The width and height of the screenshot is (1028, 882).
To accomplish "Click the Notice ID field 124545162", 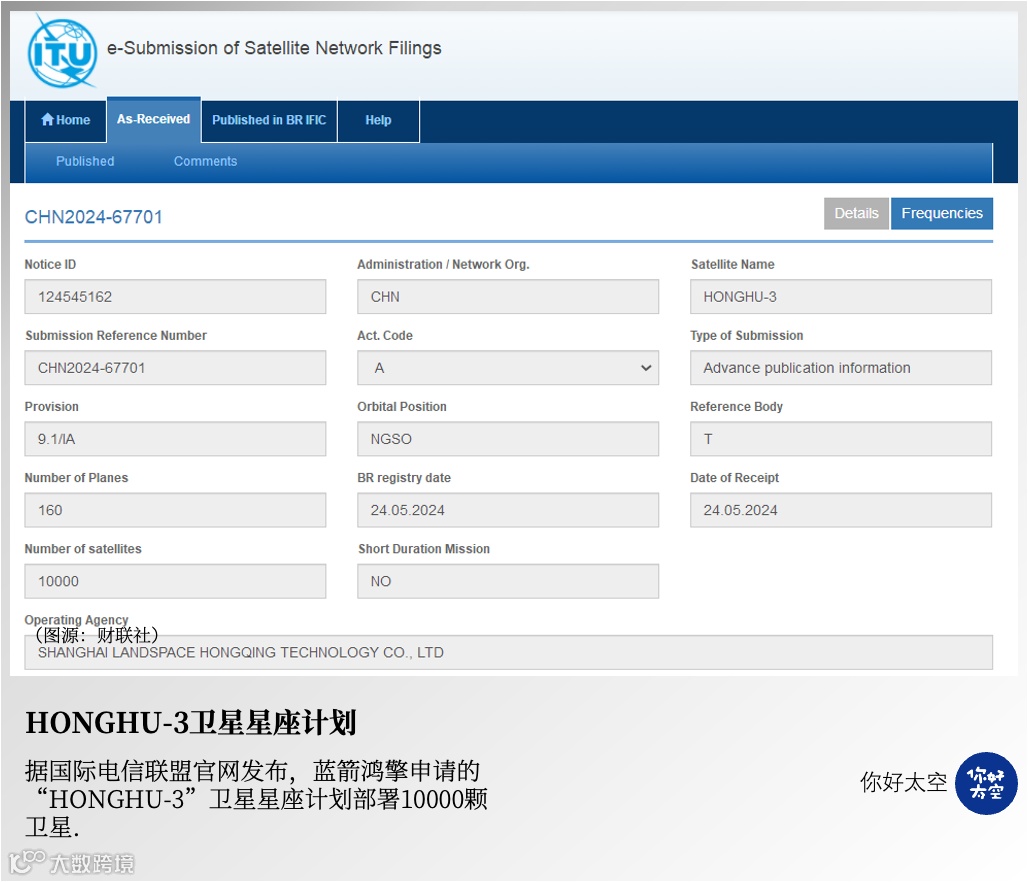I will tap(175, 296).
